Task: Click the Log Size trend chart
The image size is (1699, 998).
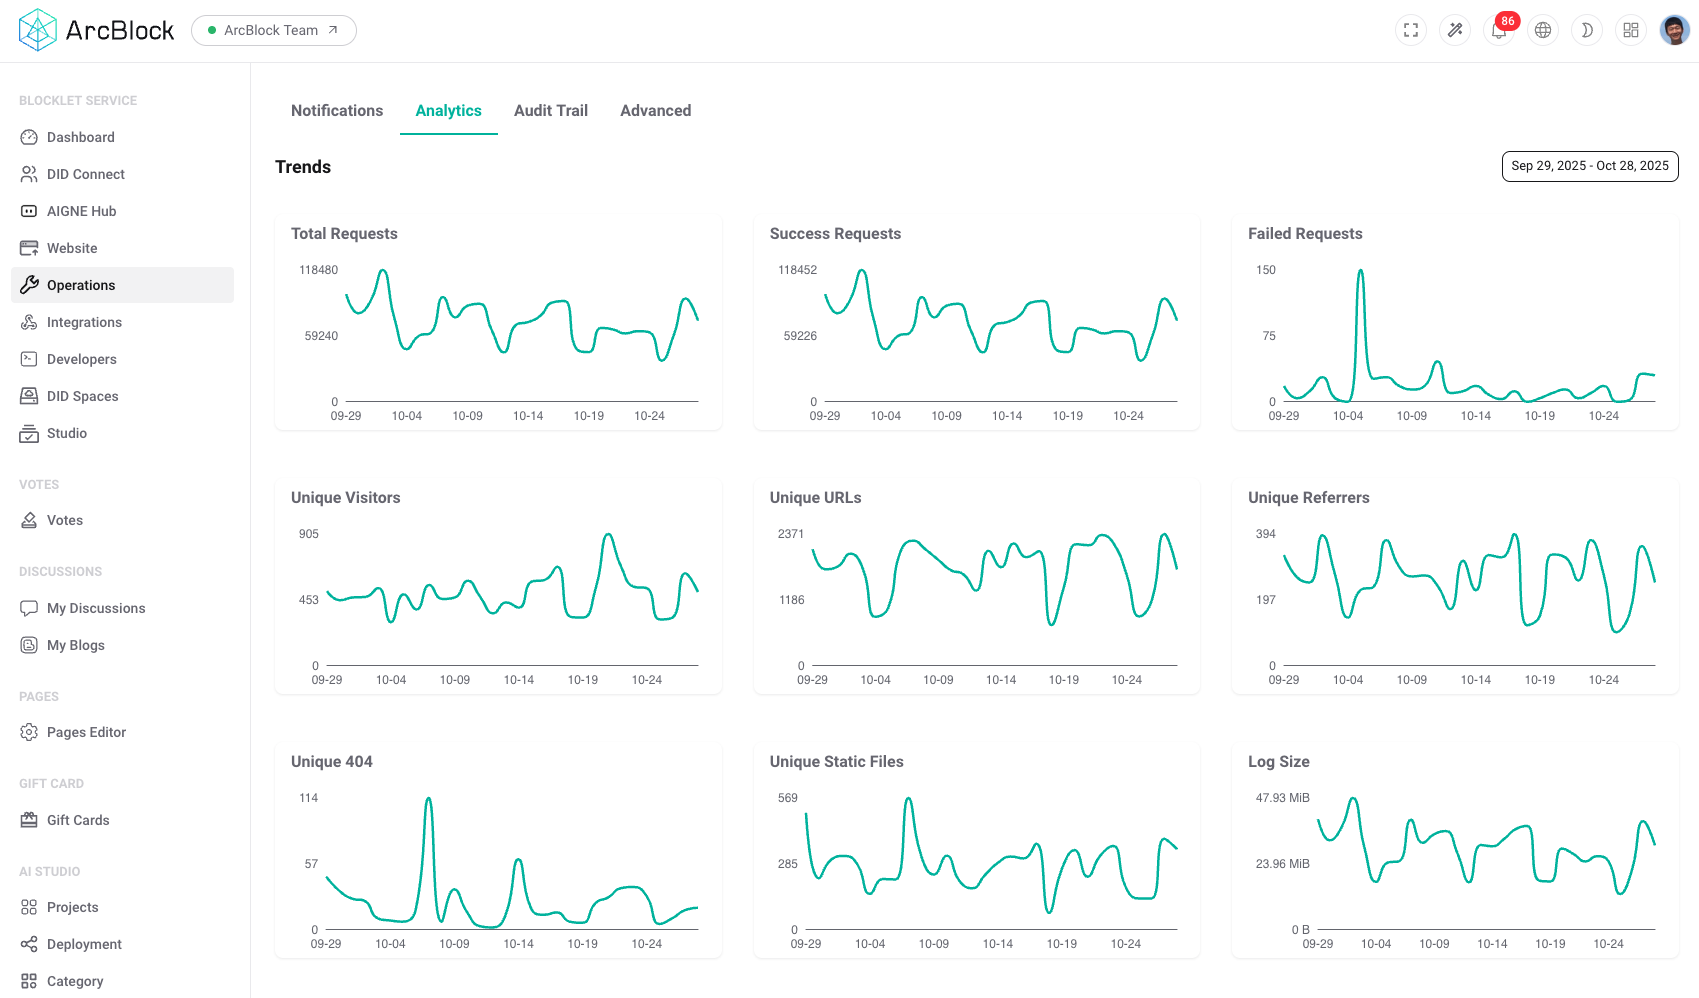Action: 1453,850
